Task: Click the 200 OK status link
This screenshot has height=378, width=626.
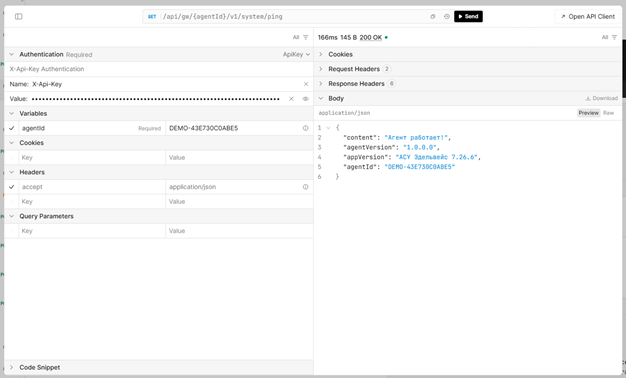Action: 370,38
